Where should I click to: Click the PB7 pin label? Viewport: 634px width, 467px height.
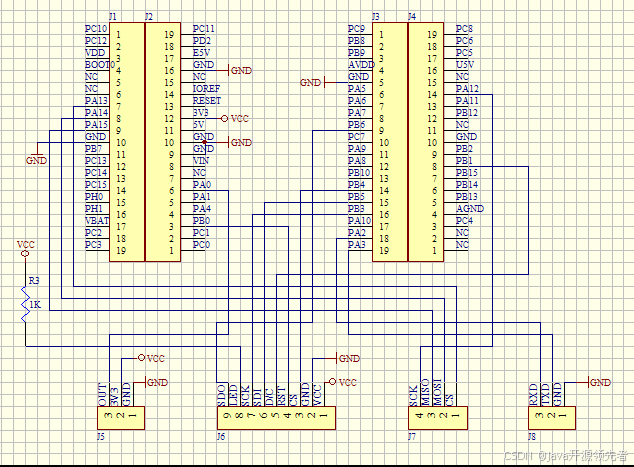93,148
